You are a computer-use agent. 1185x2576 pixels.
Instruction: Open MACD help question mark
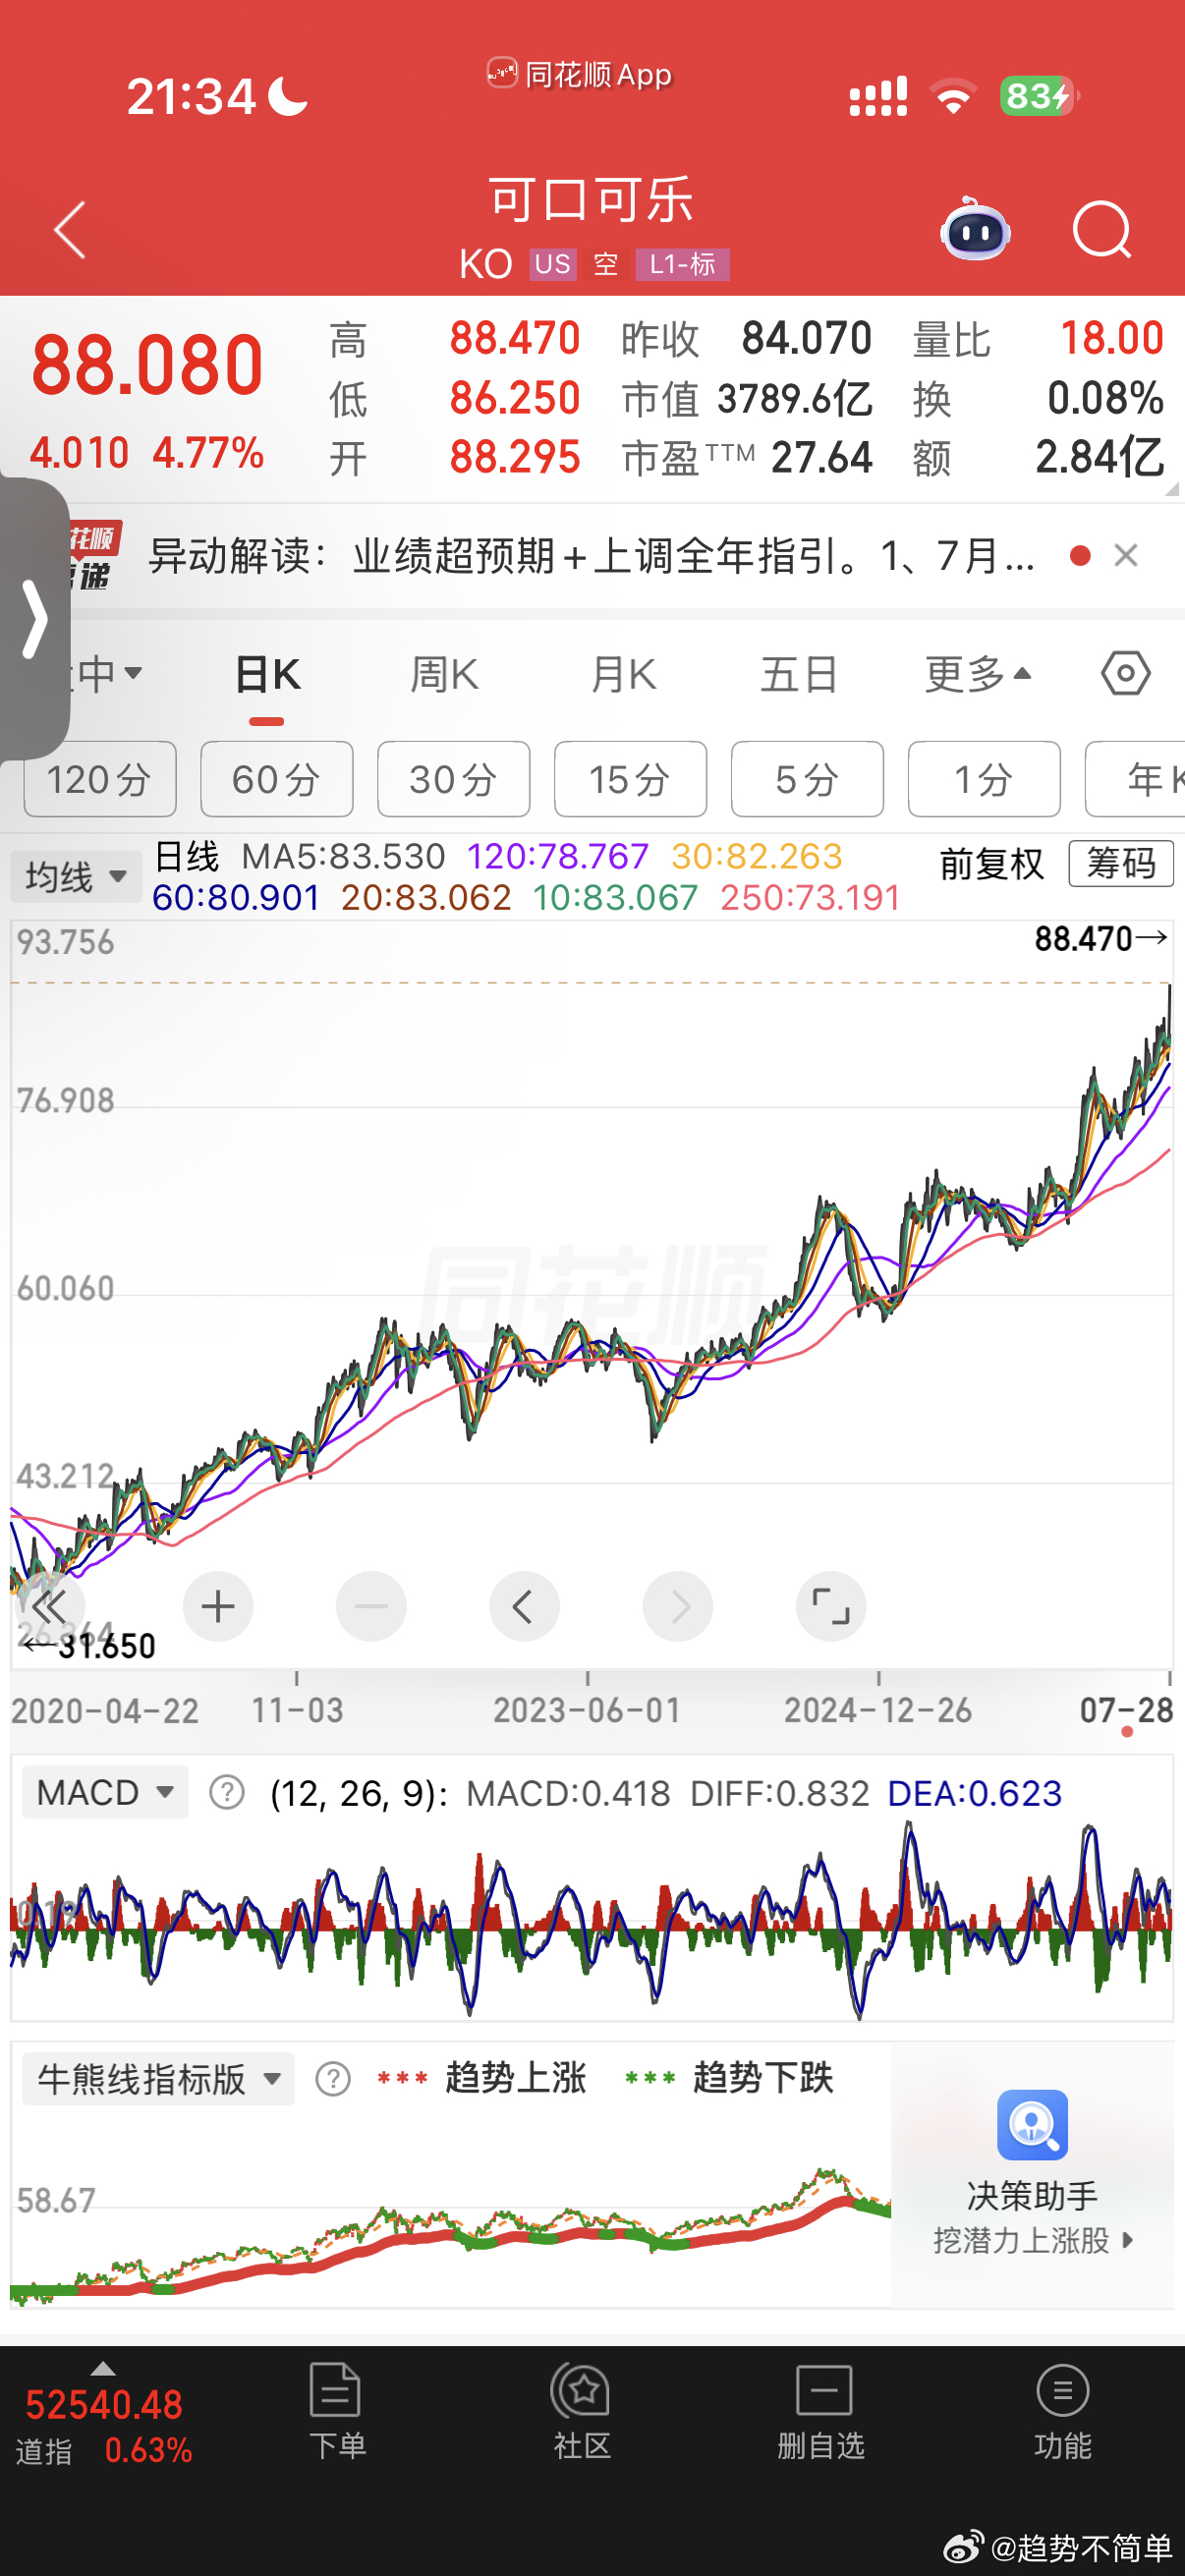tap(227, 1793)
